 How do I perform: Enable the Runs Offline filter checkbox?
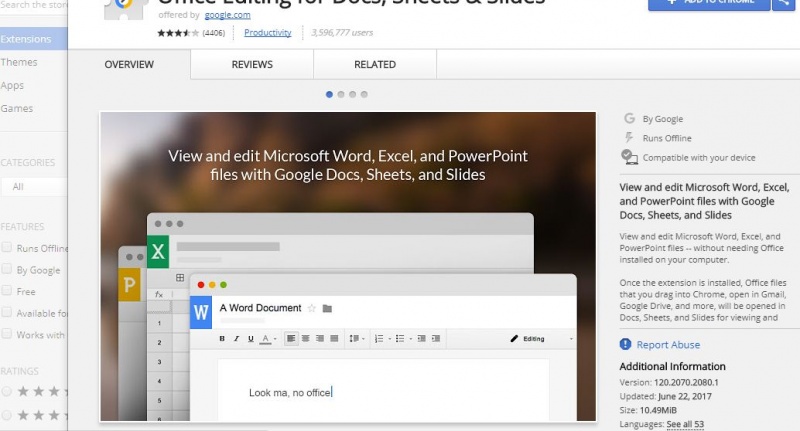pyautogui.click(x=7, y=247)
